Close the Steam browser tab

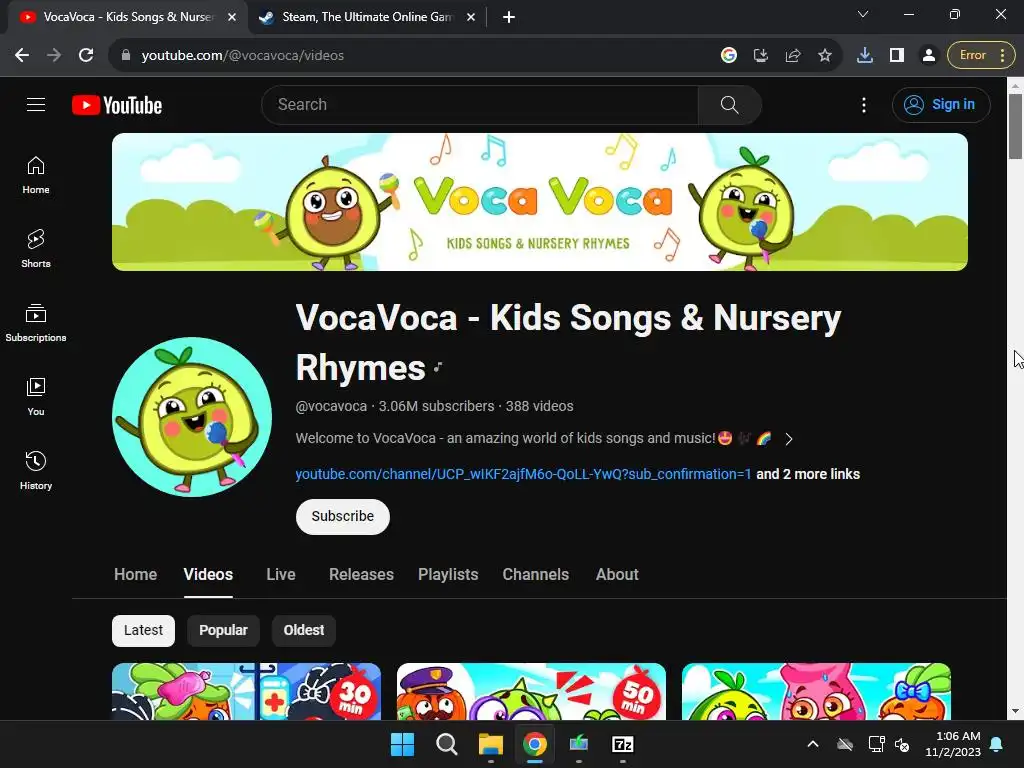pos(471,17)
